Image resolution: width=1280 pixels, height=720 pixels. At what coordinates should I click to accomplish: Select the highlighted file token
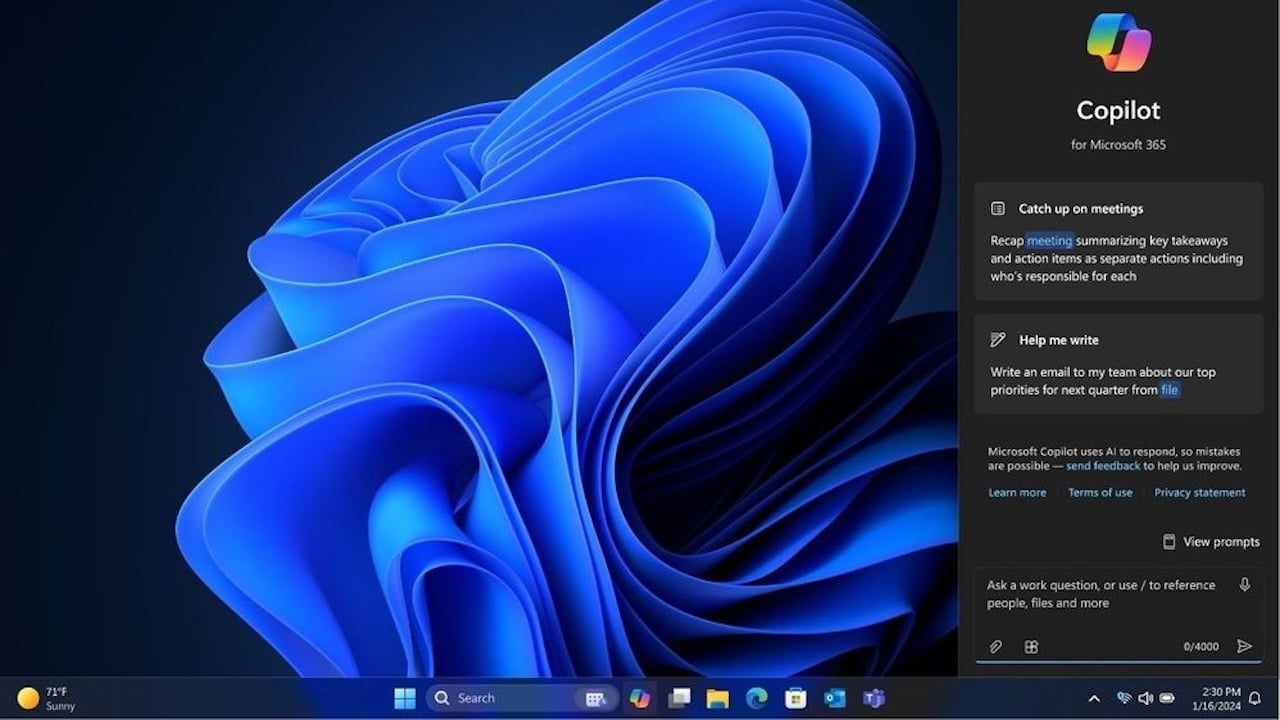click(x=1169, y=390)
